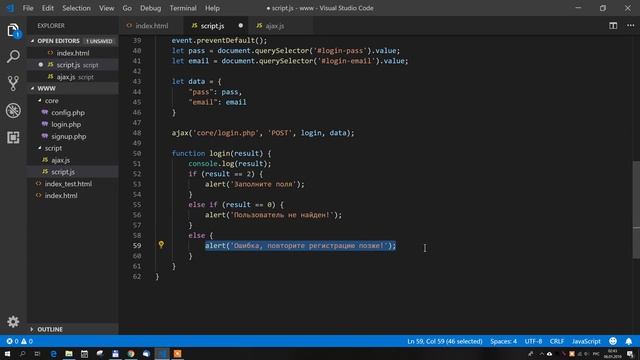Open Chrome from the taskbar
640x360 pixels.
[131, 354]
